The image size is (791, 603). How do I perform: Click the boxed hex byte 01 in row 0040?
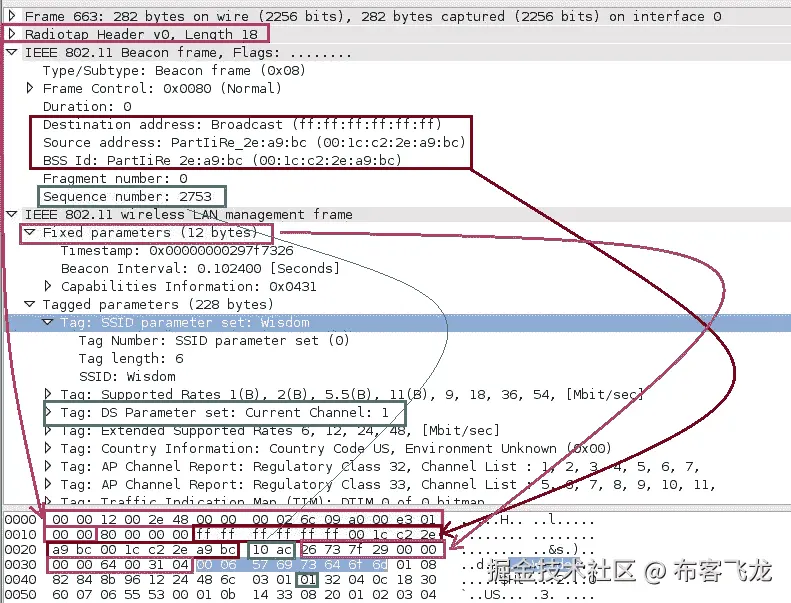coord(307,579)
